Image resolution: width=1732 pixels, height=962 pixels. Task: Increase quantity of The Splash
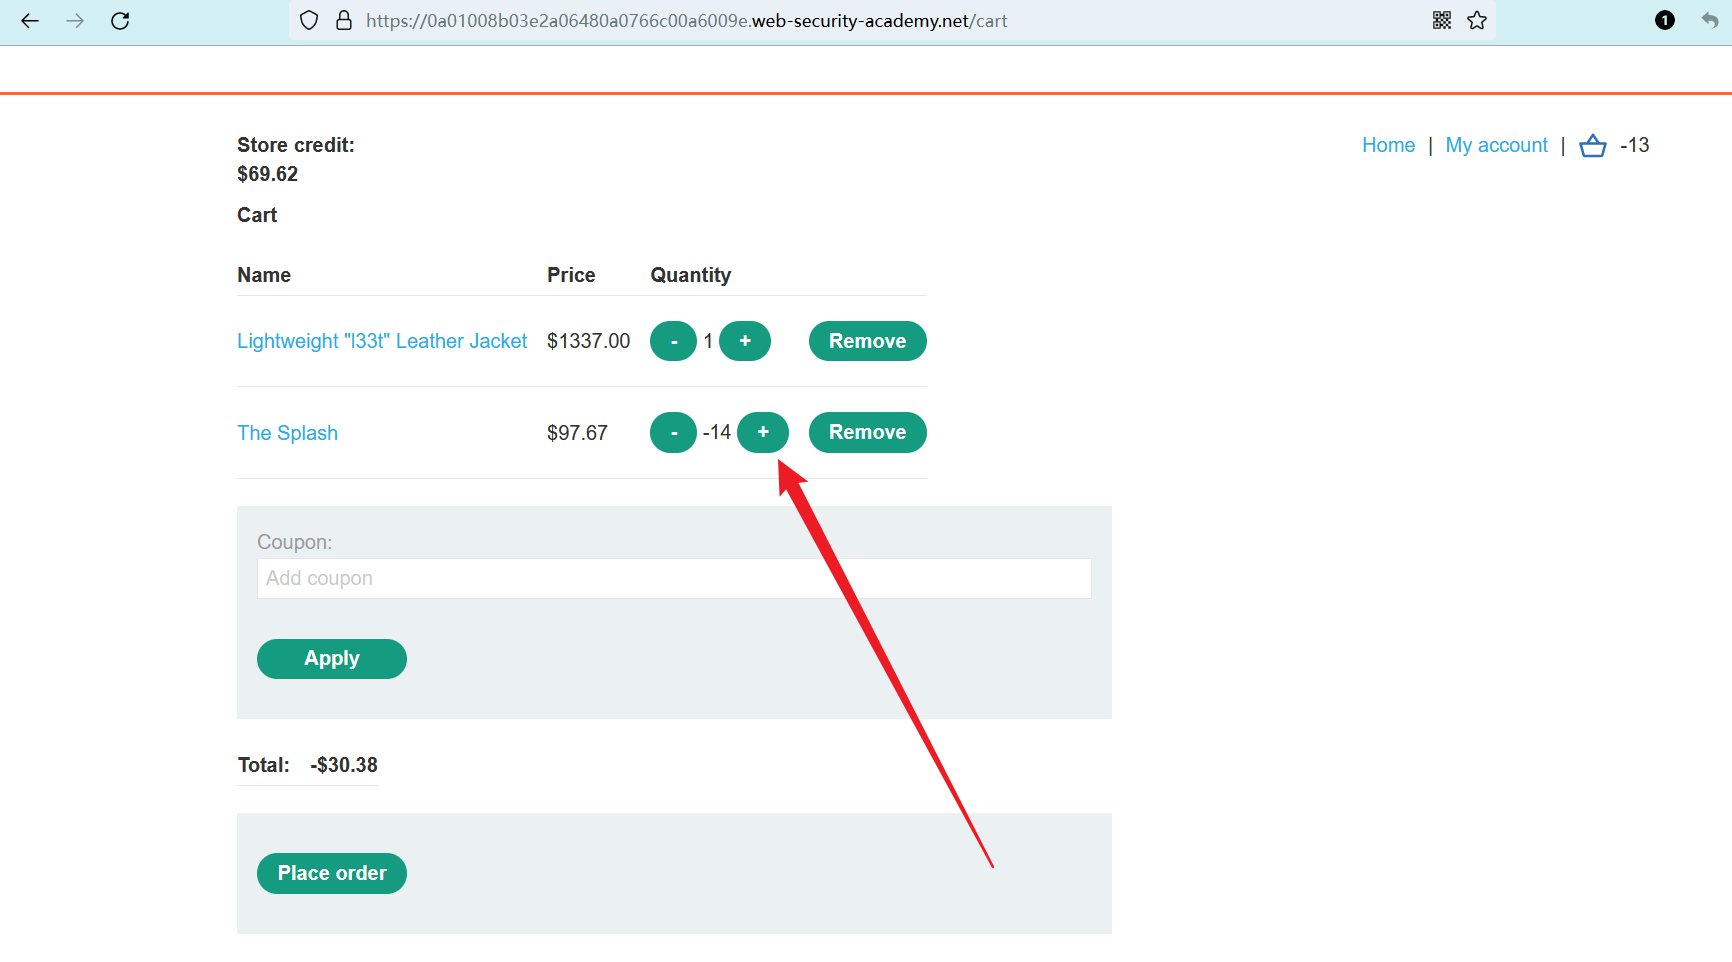(x=763, y=433)
